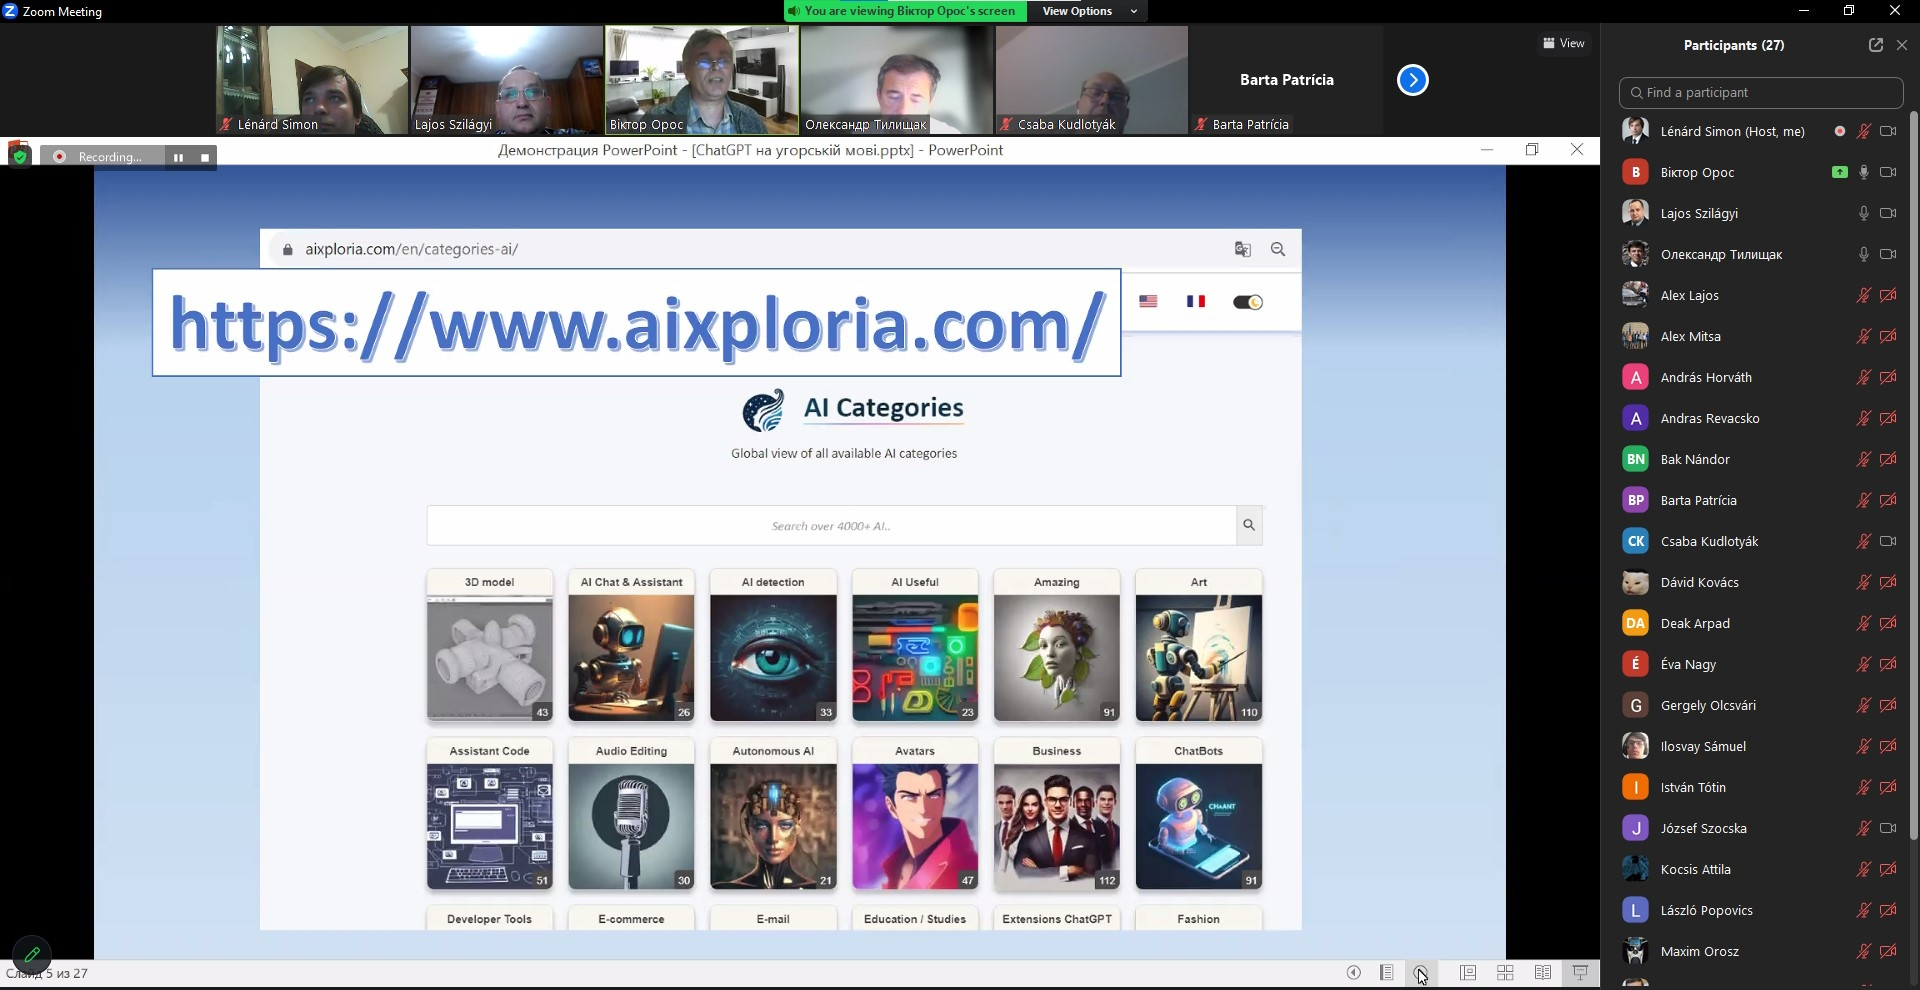Toggle Lajos Szilágyi's microphone
This screenshot has height=990, width=1920.
(1863, 213)
